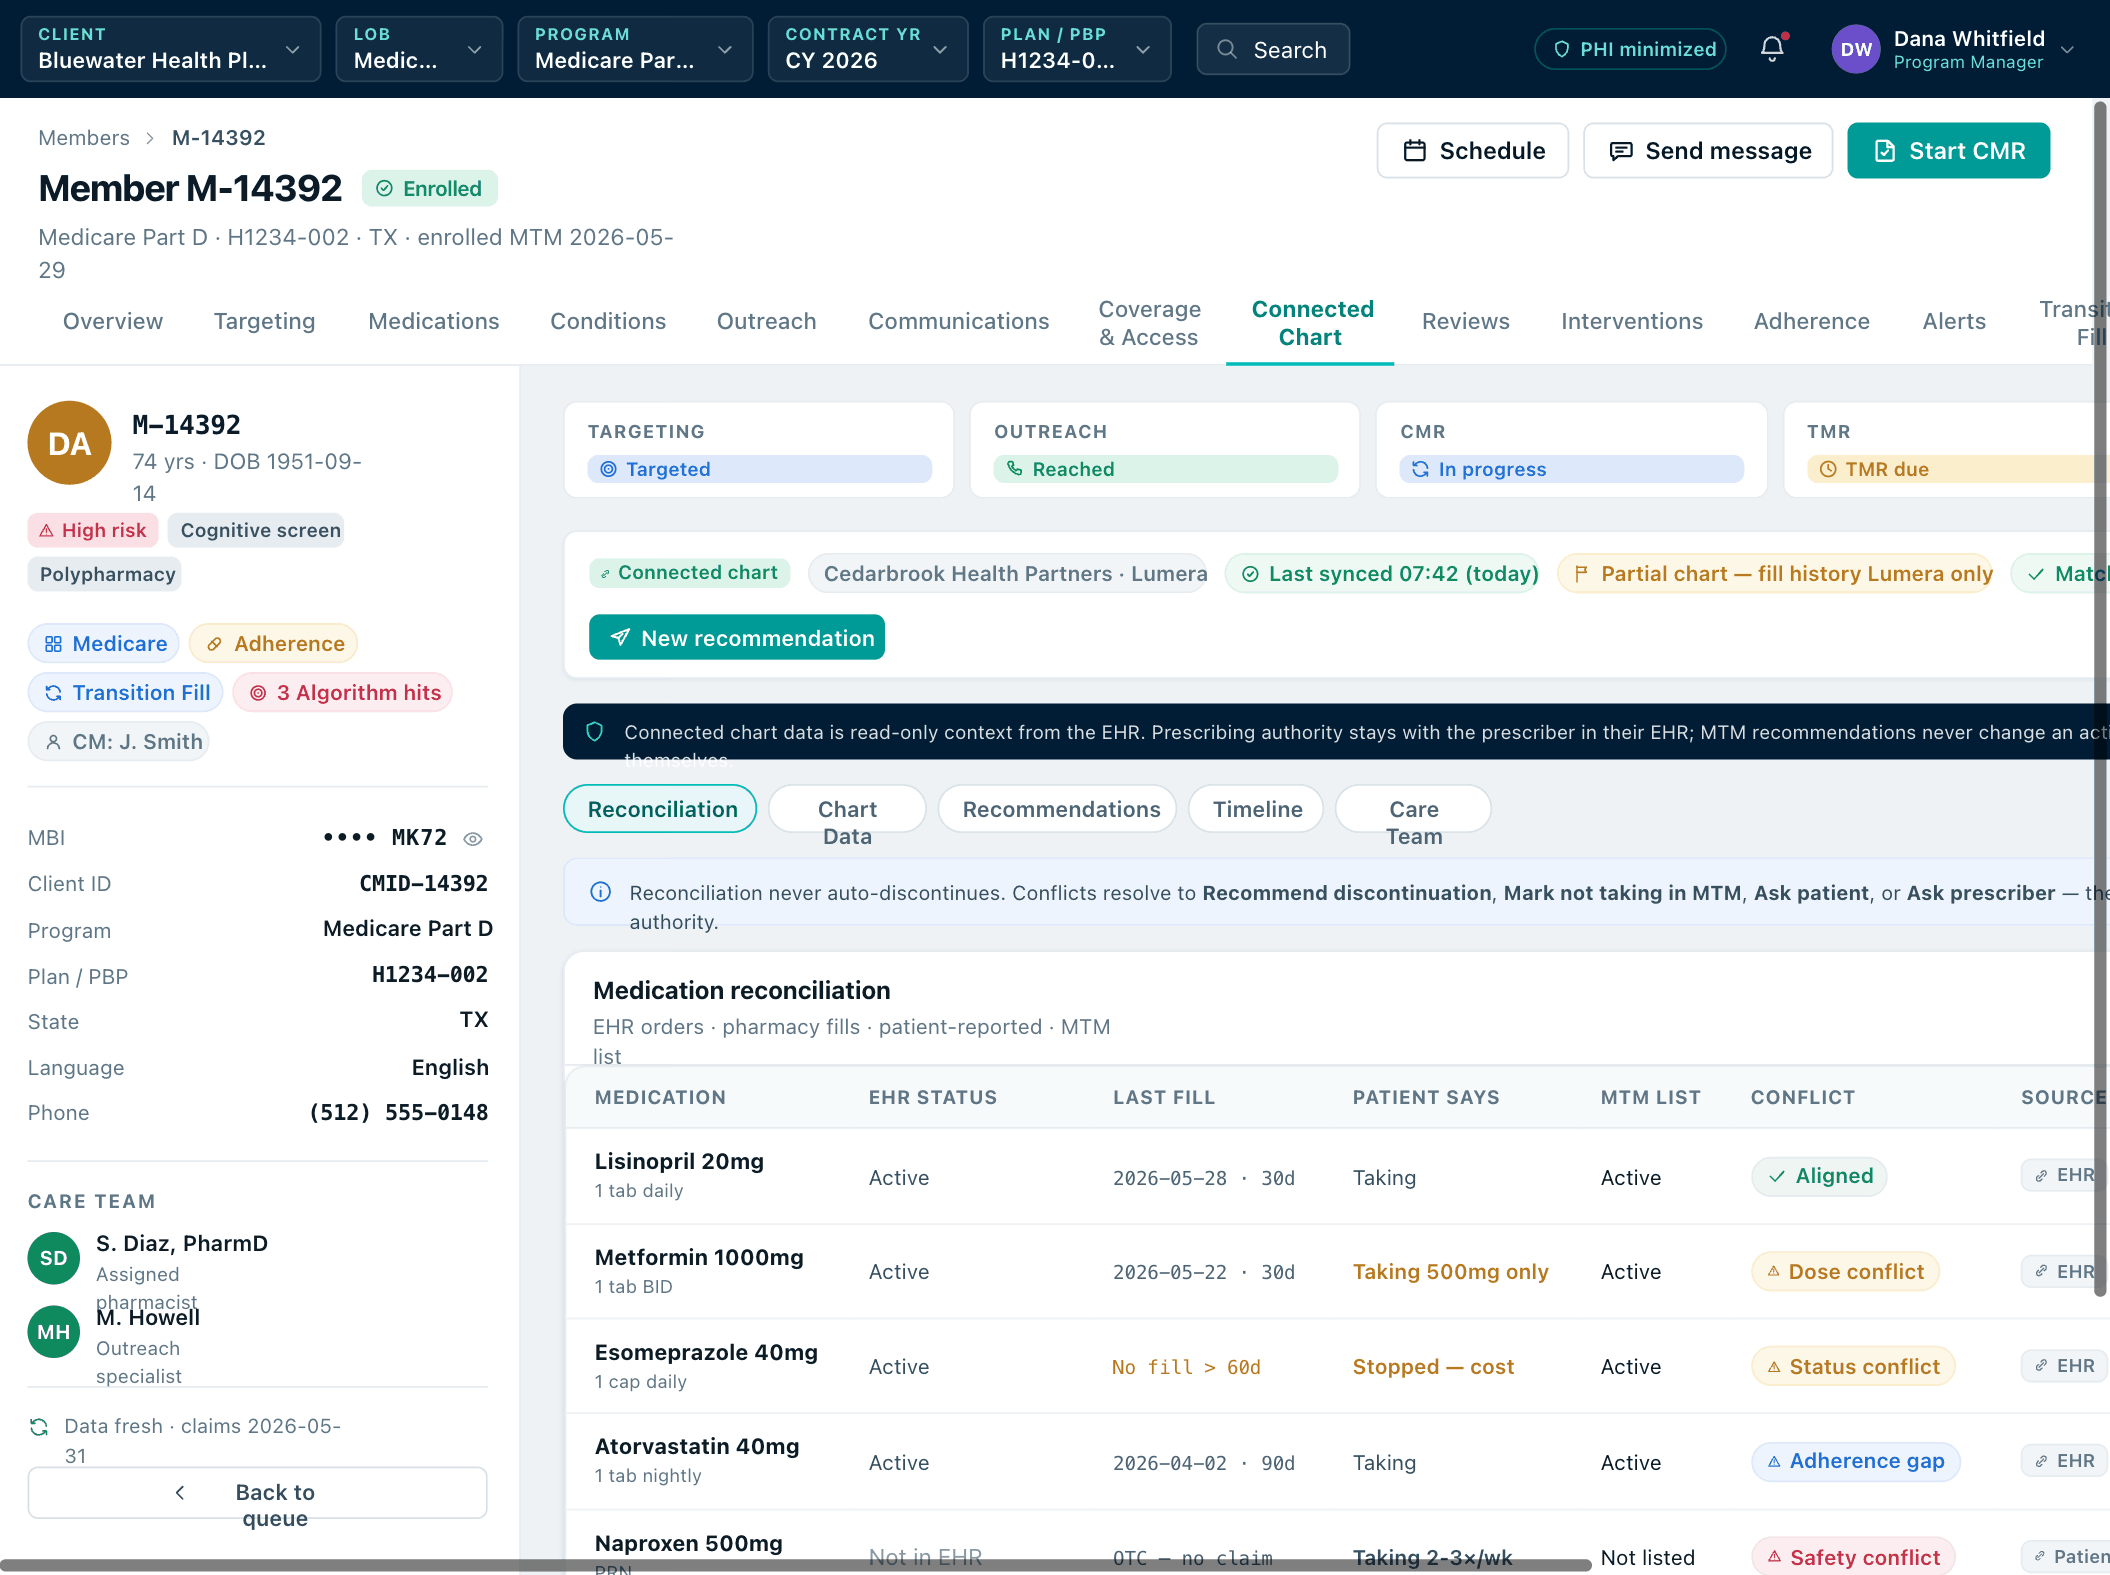Switch to the Medications tab
The width and height of the screenshot is (2110, 1575).
(434, 321)
